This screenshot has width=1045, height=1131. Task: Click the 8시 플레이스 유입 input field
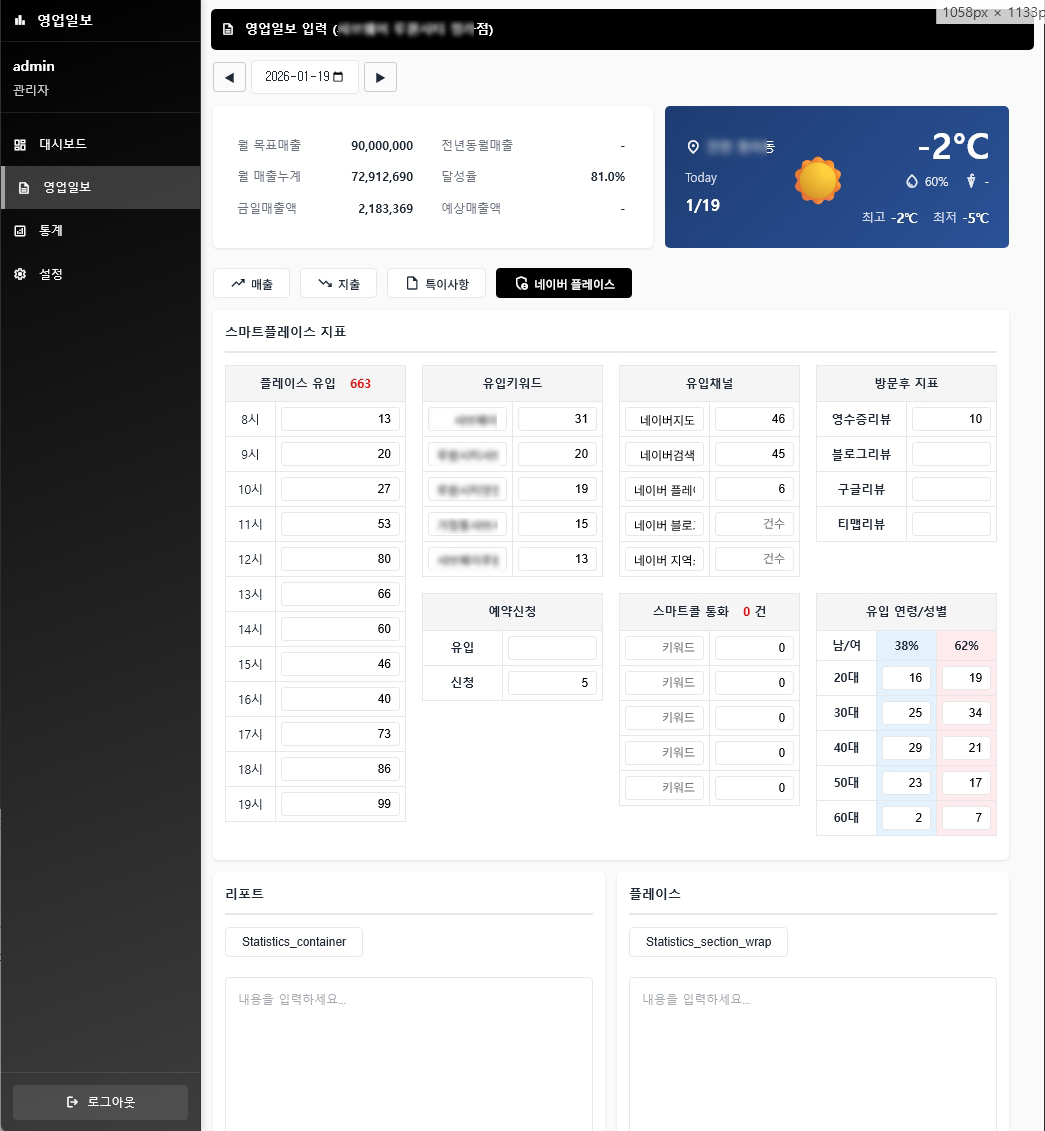340,419
